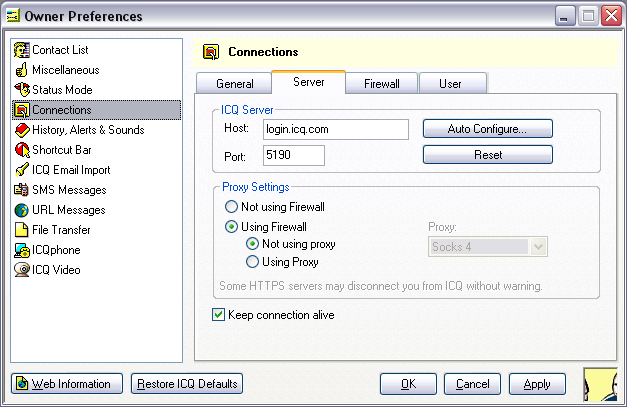
Task: Switch to the Firewall tab
Action: coord(381,84)
